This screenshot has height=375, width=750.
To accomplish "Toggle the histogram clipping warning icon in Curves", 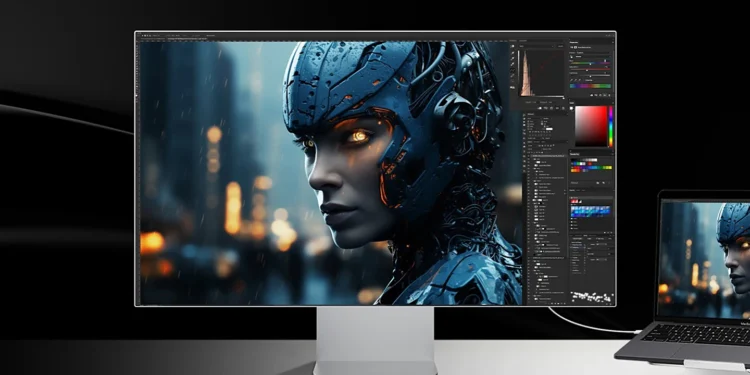I will pos(512,88).
